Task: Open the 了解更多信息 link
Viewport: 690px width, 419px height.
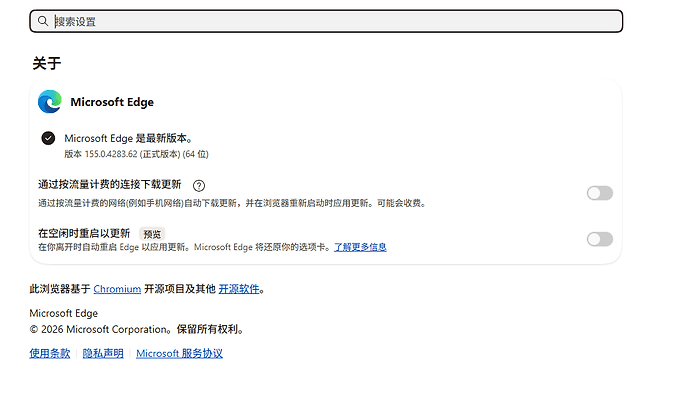Action: pos(360,247)
